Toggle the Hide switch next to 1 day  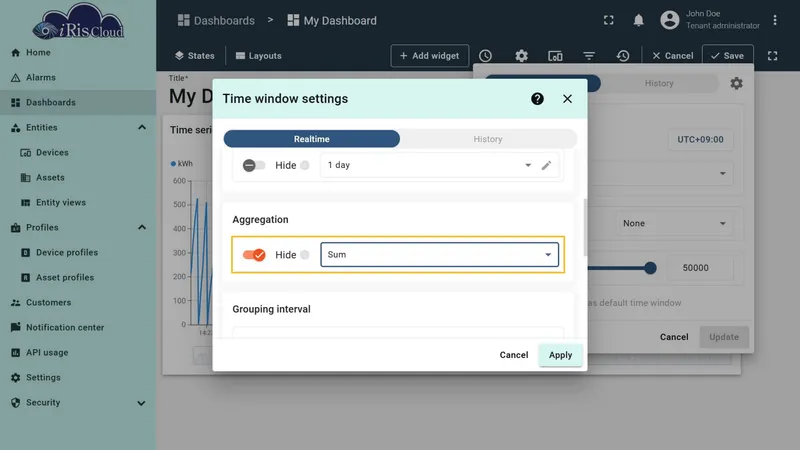click(x=254, y=165)
